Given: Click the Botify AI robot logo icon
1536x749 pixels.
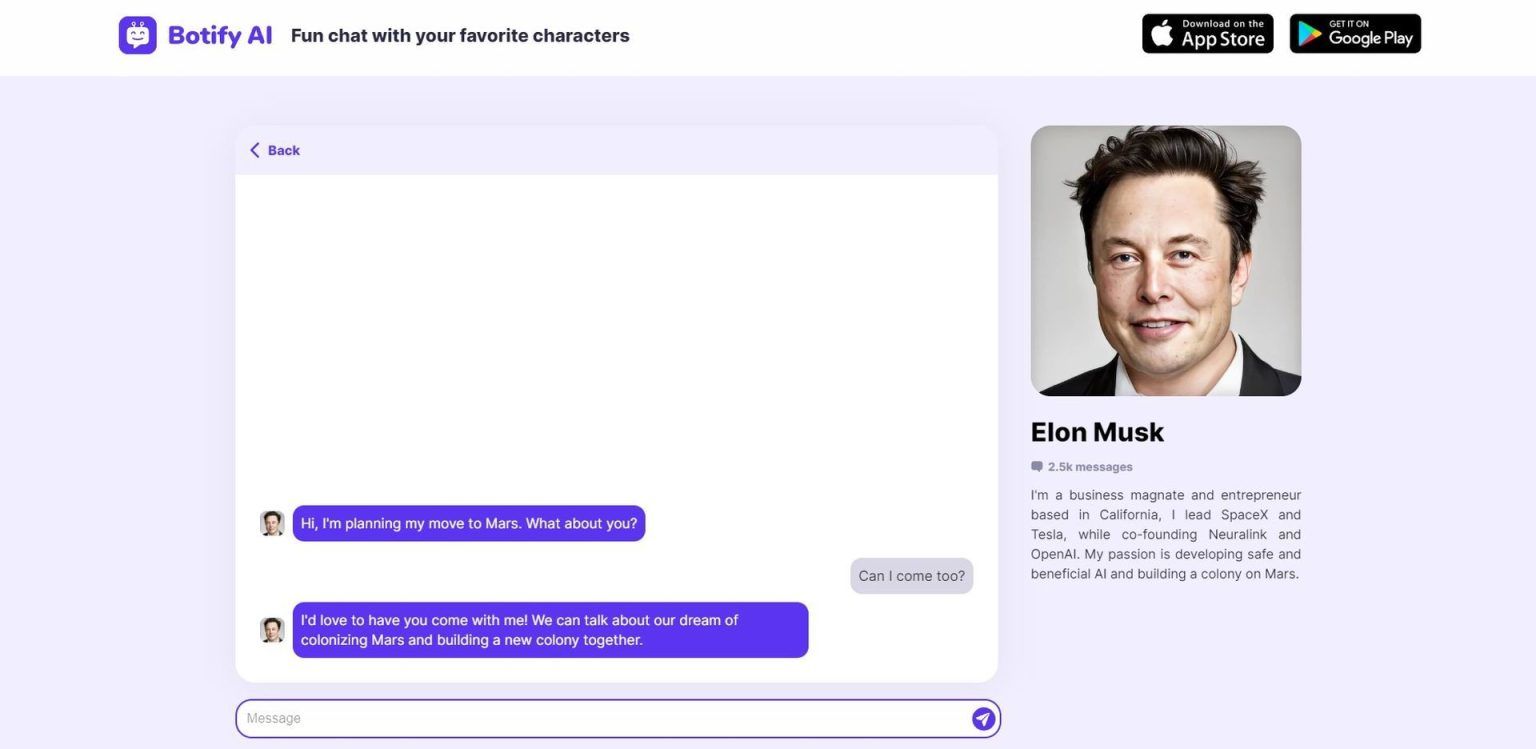Looking at the screenshot, I should pyautogui.click(x=138, y=35).
